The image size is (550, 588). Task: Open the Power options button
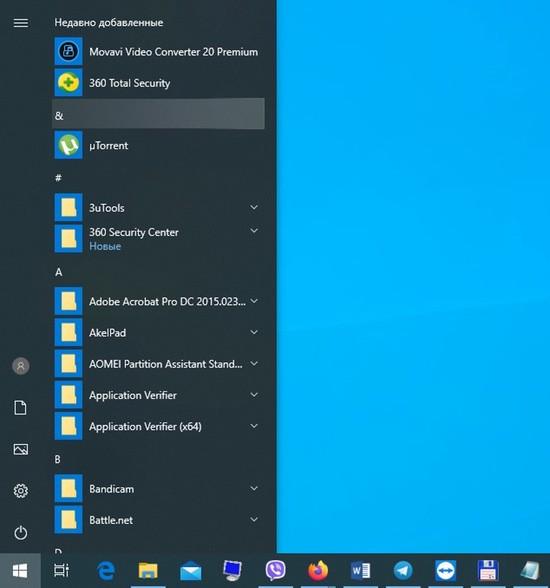21,532
